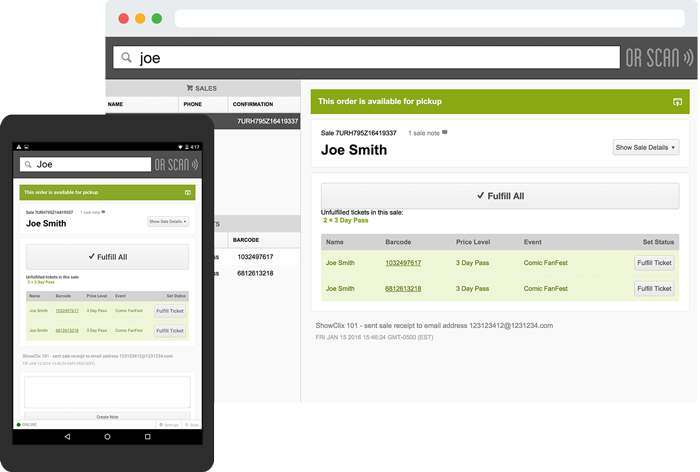Viewport: 700px width, 472px height.
Task: Tap Fulfill All on the tablet
Action: [108, 257]
